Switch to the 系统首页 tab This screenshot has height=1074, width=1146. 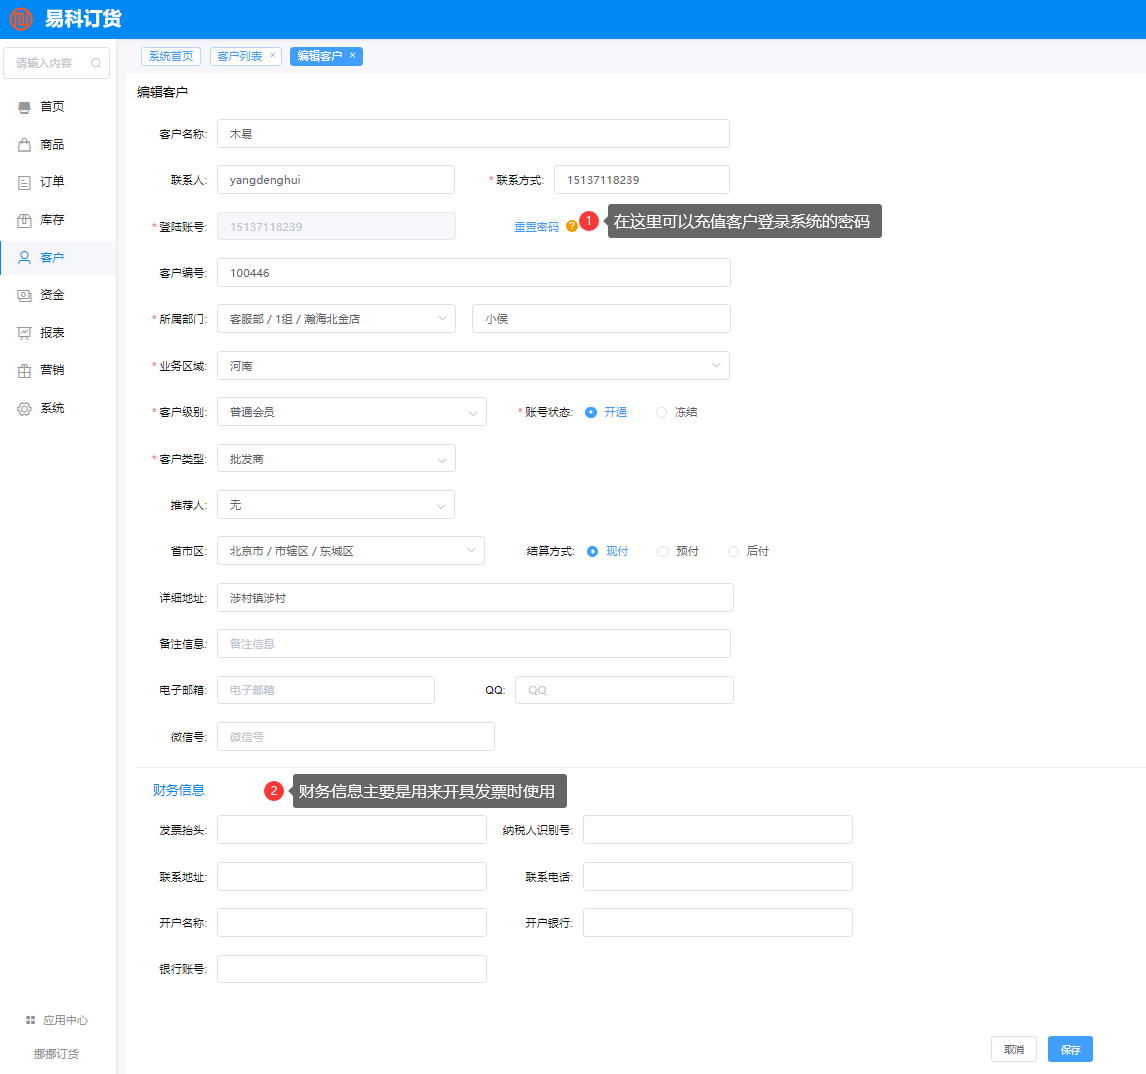171,56
